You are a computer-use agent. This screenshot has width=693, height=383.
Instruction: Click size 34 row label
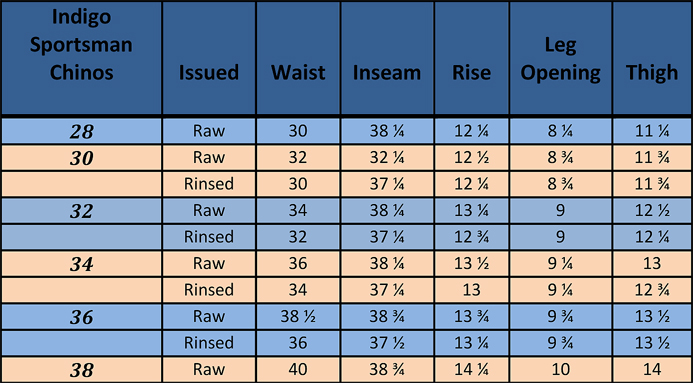coord(81,264)
